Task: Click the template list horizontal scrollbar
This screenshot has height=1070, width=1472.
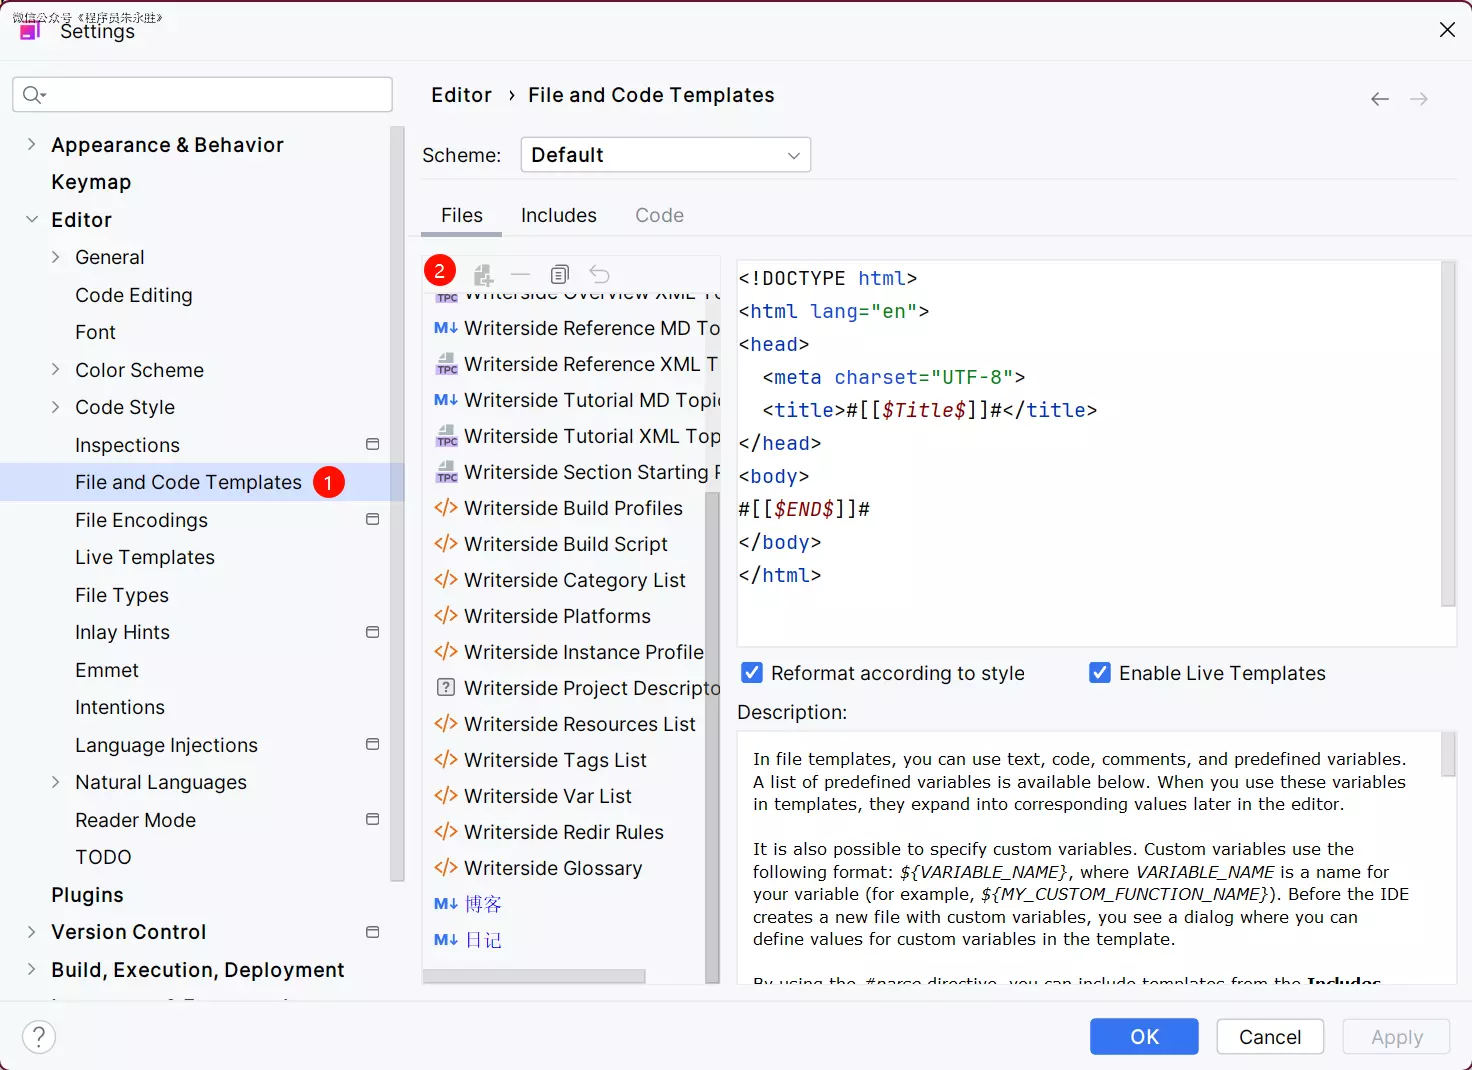Action: [534, 976]
